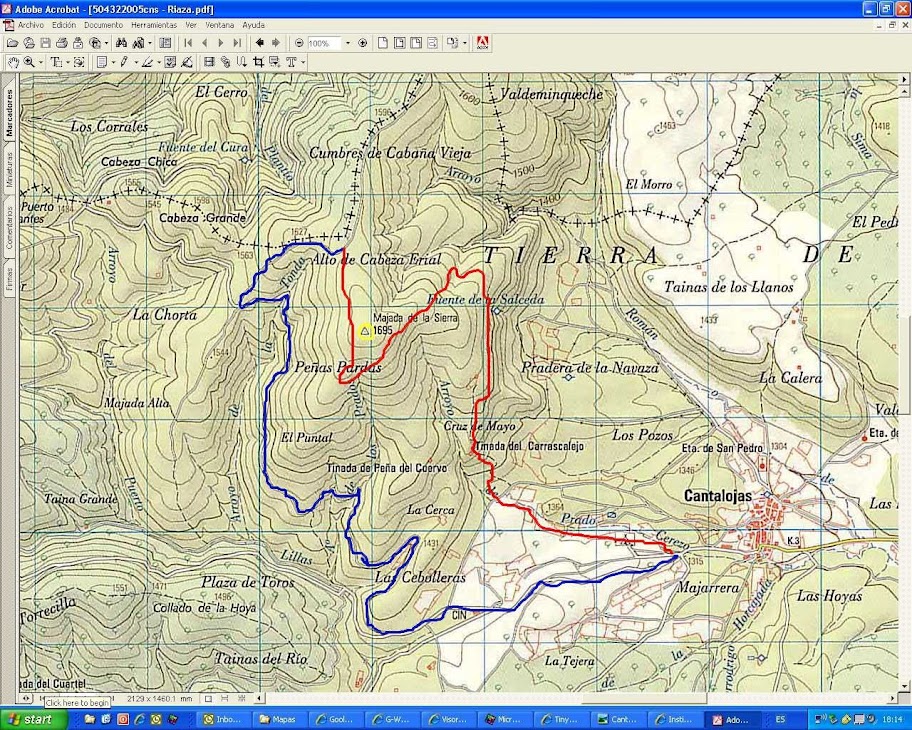Open the Marcadores side tab
Screen dimensions: 912x730
tap(9, 113)
